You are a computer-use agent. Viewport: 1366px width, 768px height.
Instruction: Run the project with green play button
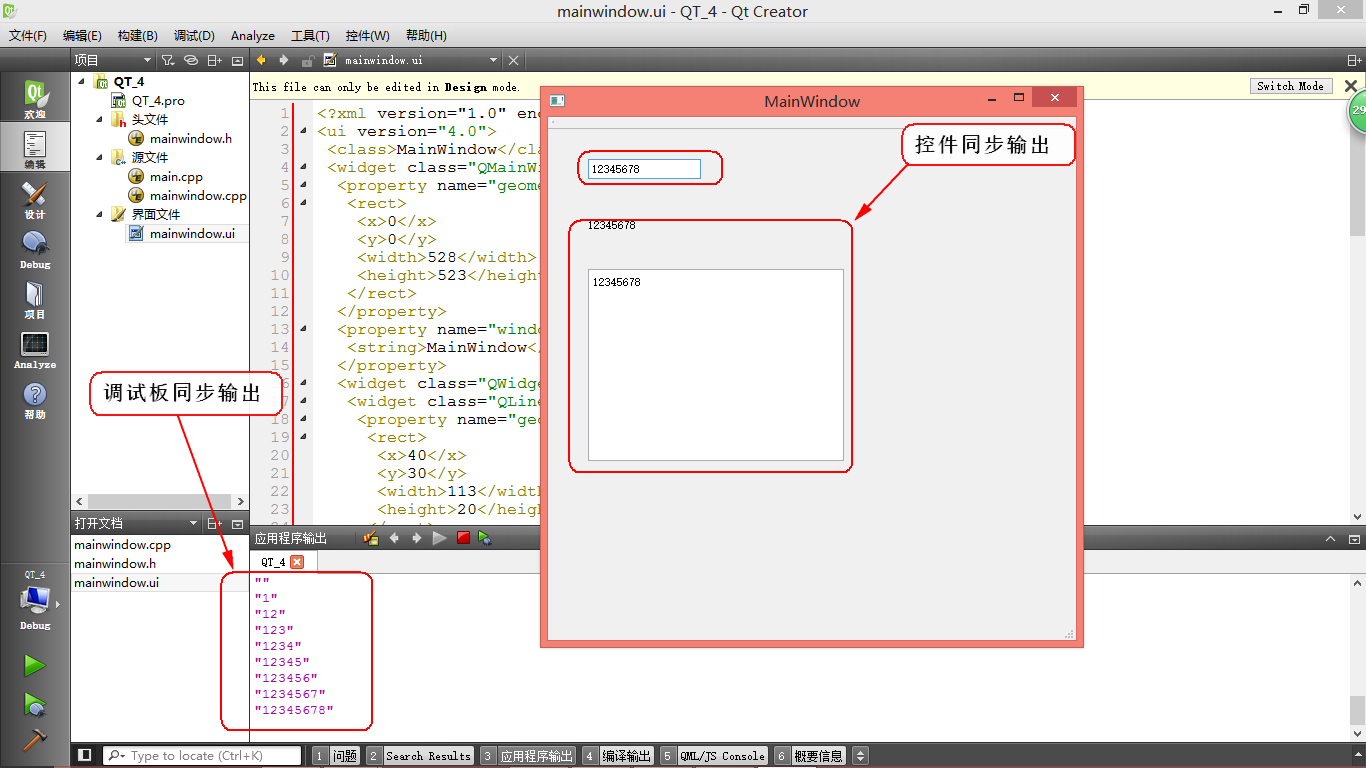pyautogui.click(x=35, y=666)
